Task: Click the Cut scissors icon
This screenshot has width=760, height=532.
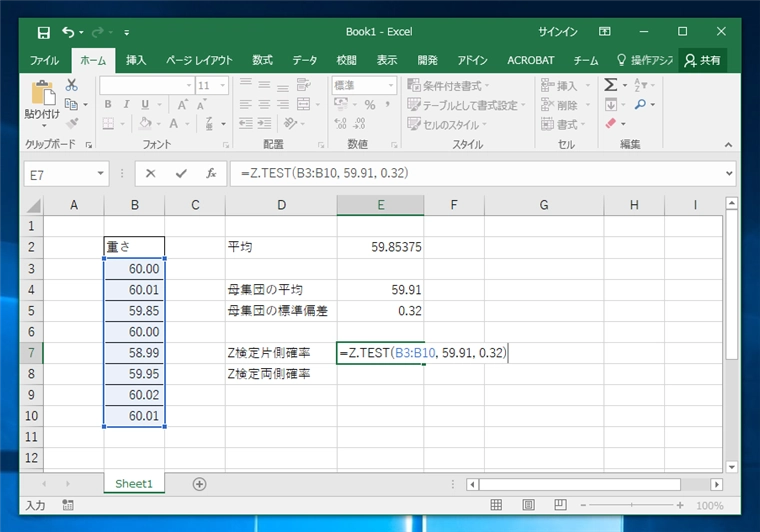Action: tap(72, 85)
